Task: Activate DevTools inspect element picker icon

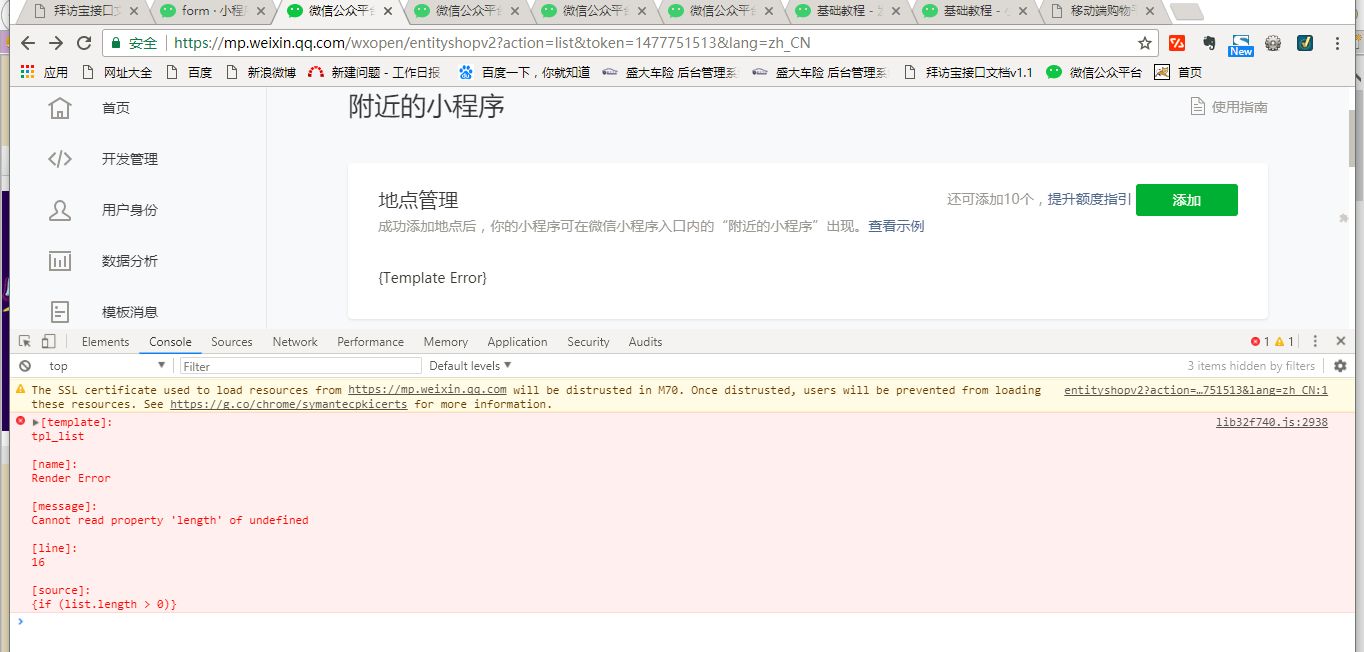Action: [x=25, y=341]
